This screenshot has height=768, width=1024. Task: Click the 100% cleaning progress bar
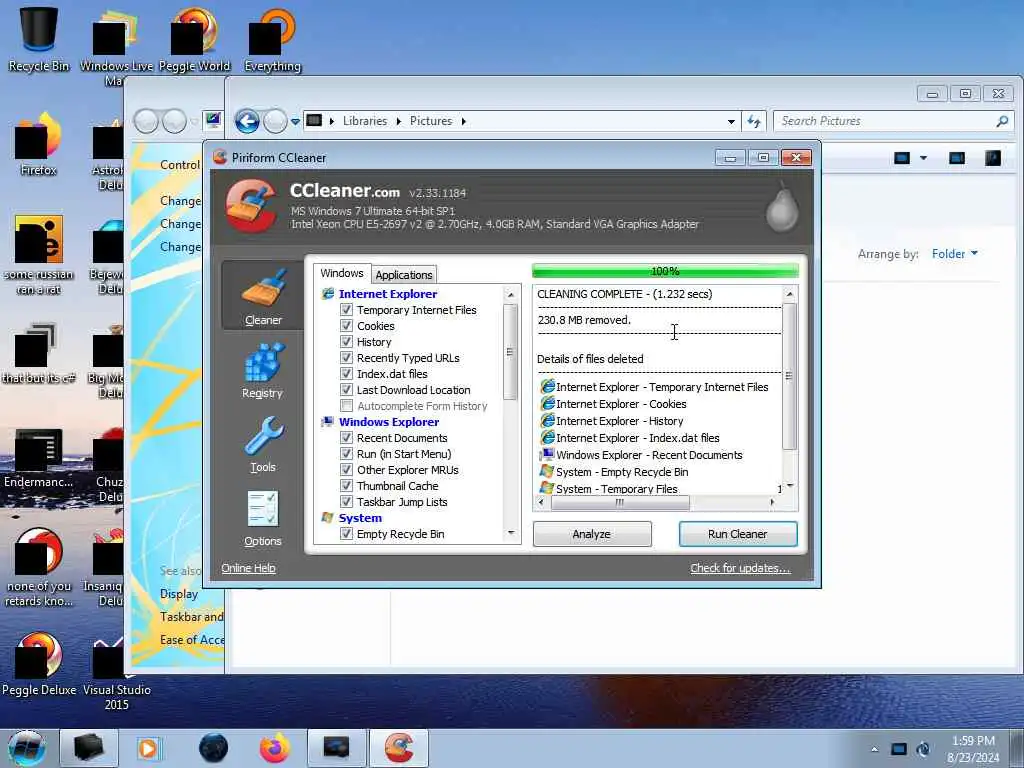[x=665, y=271]
